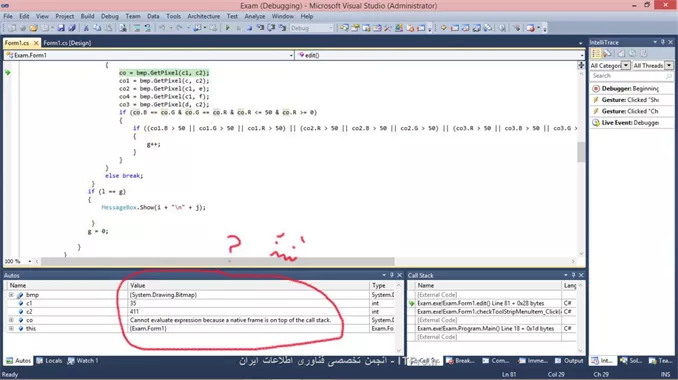Click the code editor vertical scrollbar thumb
Viewport: 678px width, 380px height.
(x=582, y=152)
